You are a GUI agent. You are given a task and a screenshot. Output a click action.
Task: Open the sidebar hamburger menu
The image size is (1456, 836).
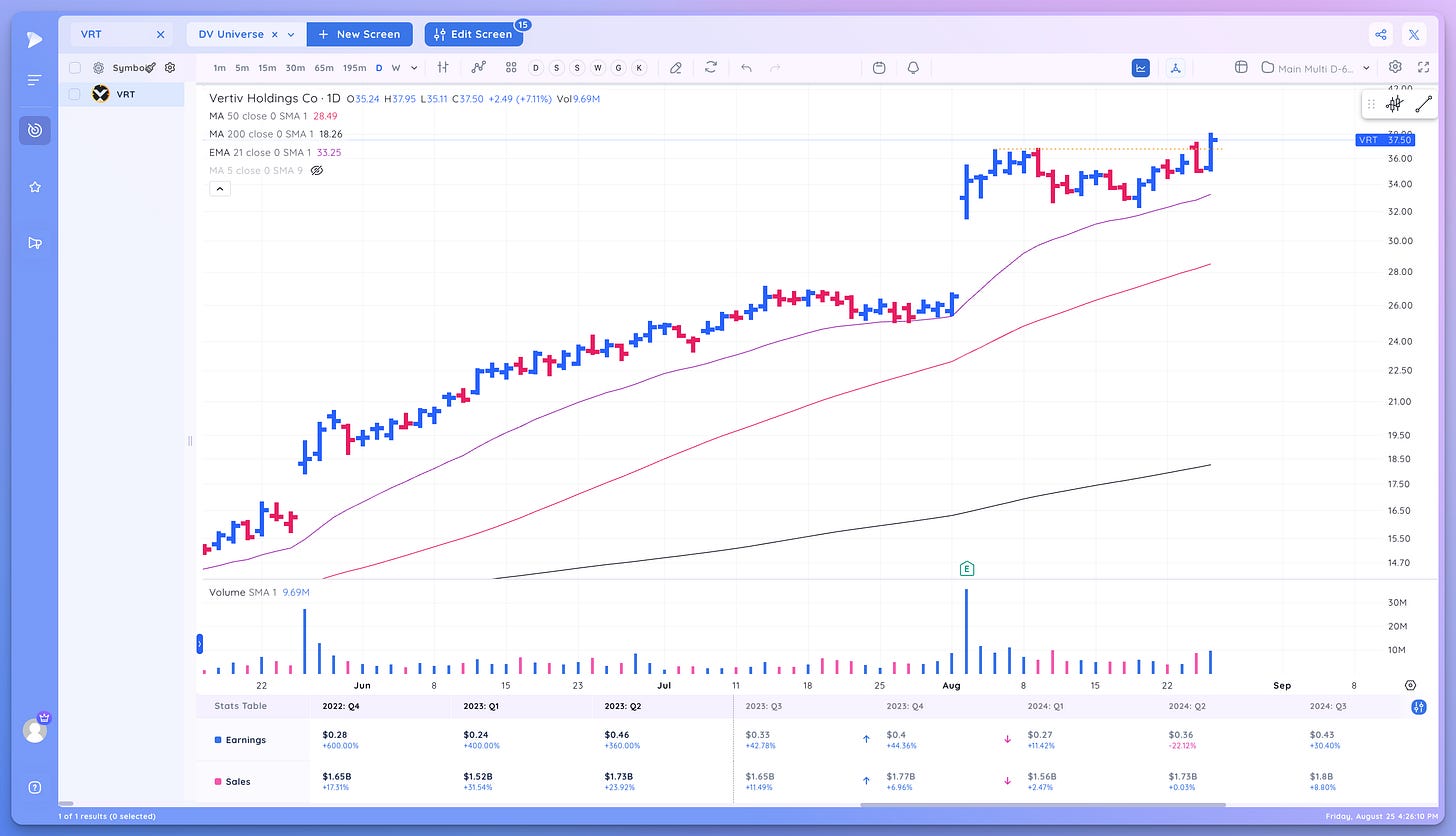[x=35, y=80]
